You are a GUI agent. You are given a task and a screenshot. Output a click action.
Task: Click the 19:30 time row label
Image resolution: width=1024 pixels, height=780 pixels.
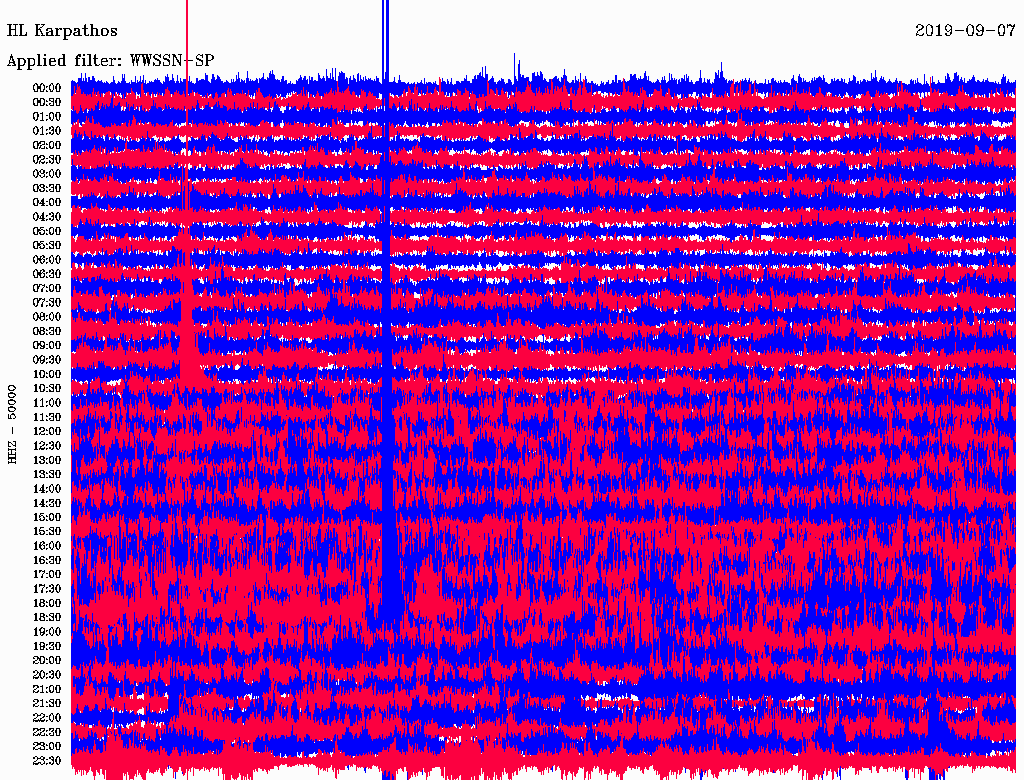(x=47, y=646)
